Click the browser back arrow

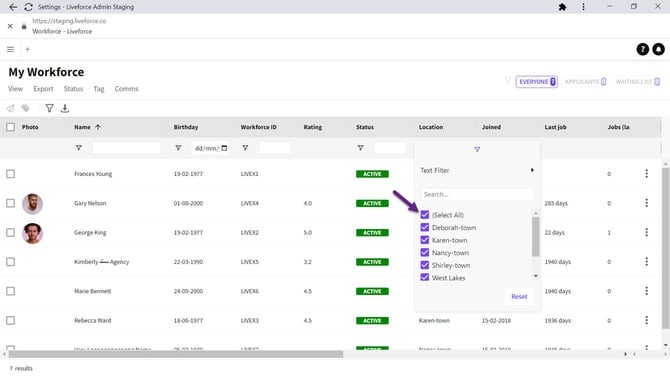click(x=13, y=7)
